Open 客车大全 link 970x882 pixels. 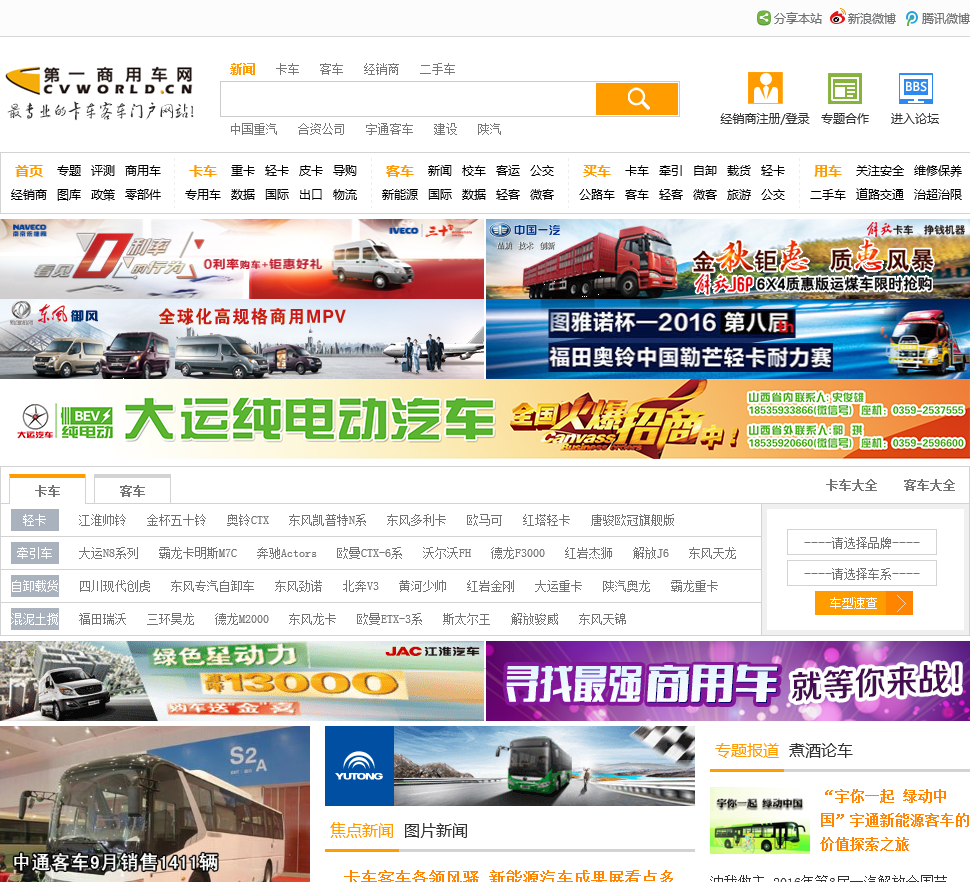coord(929,486)
